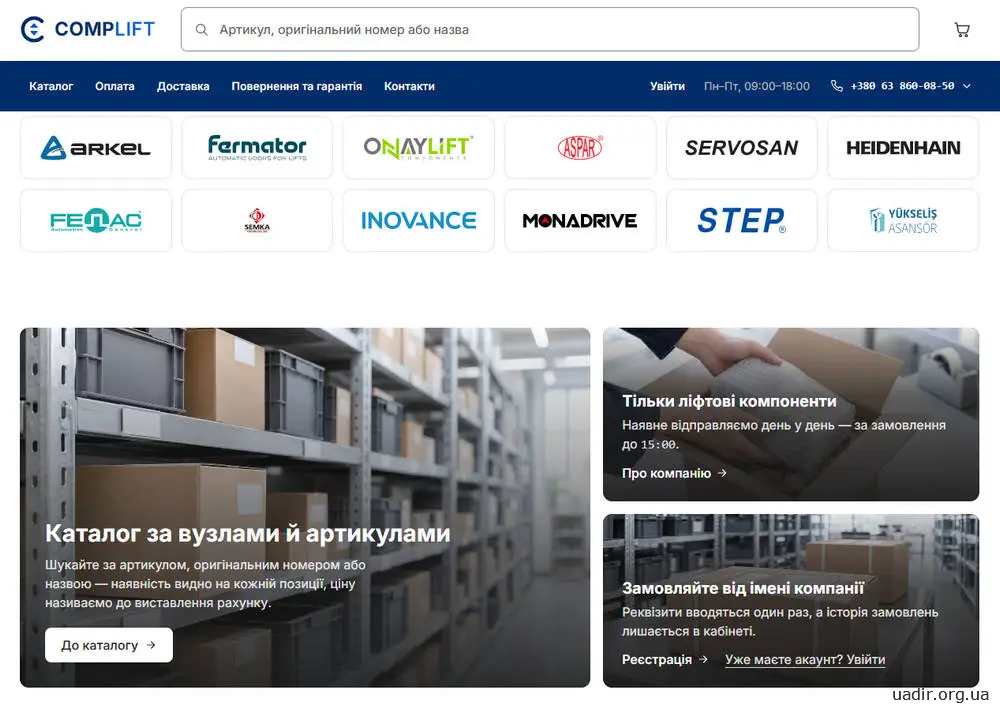Image resolution: width=1000 pixels, height=713 pixels.
Task: Open the Контакти menu item
Action: pyautogui.click(x=409, y=86)
